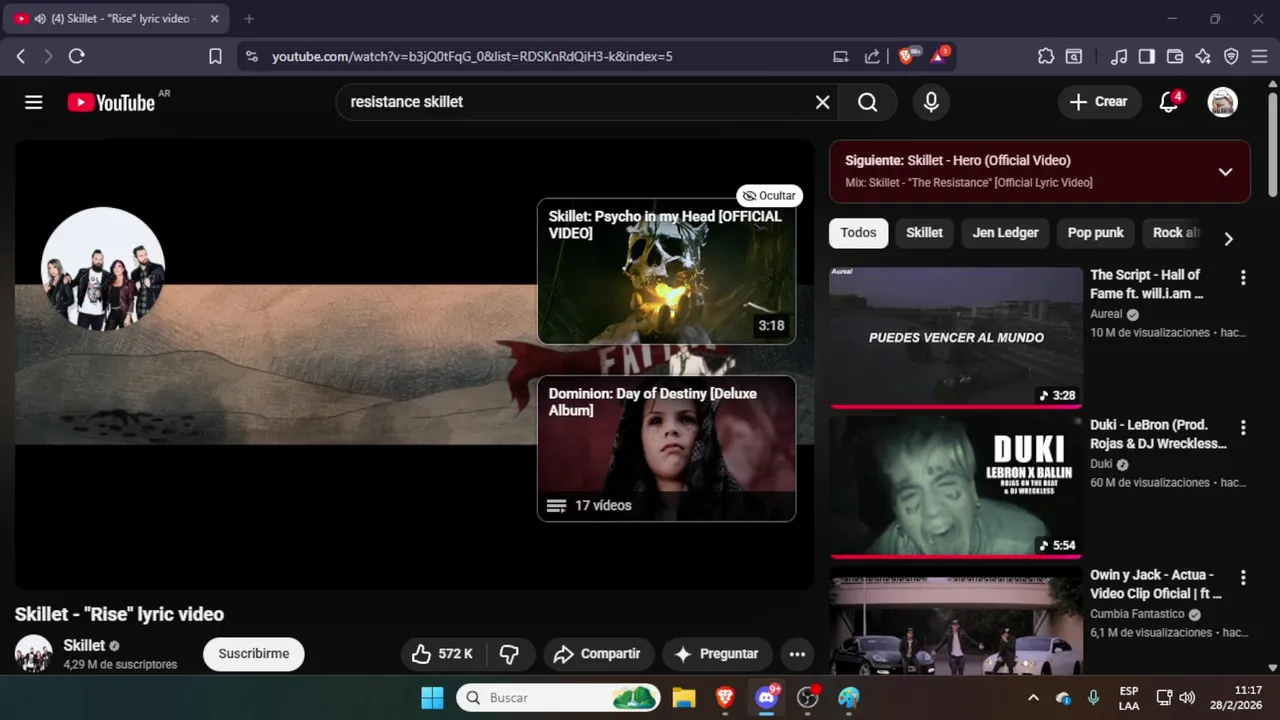Dislike the video with thumbs down

(510, 654)
